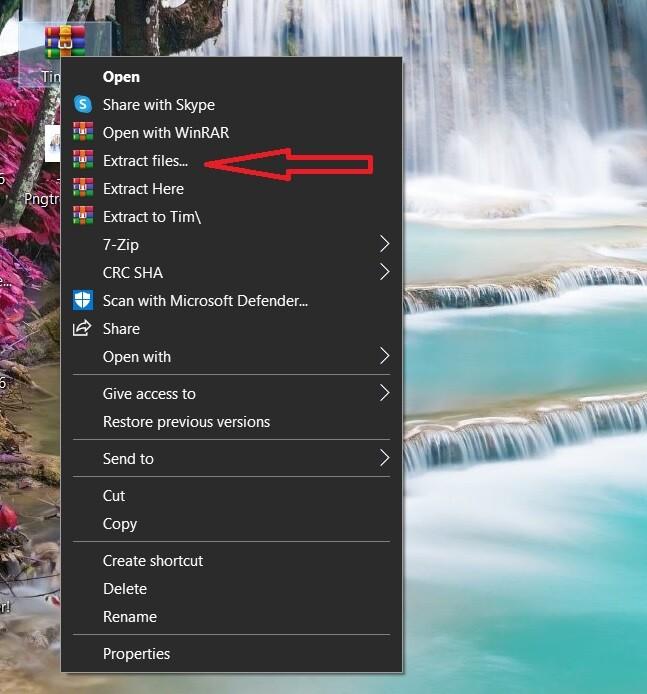The height and width of the screenshot is (694, 647).
Task: Select Extract files... option
Action: point(231,161)
